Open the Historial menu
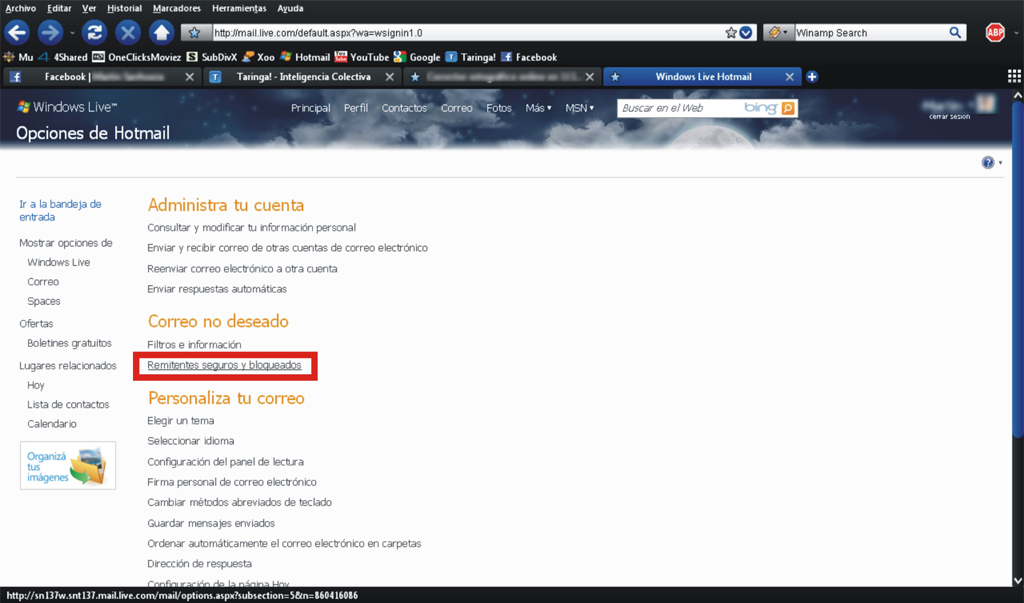The width and height of the screenshot is (1024, 603). pos(124,8)
